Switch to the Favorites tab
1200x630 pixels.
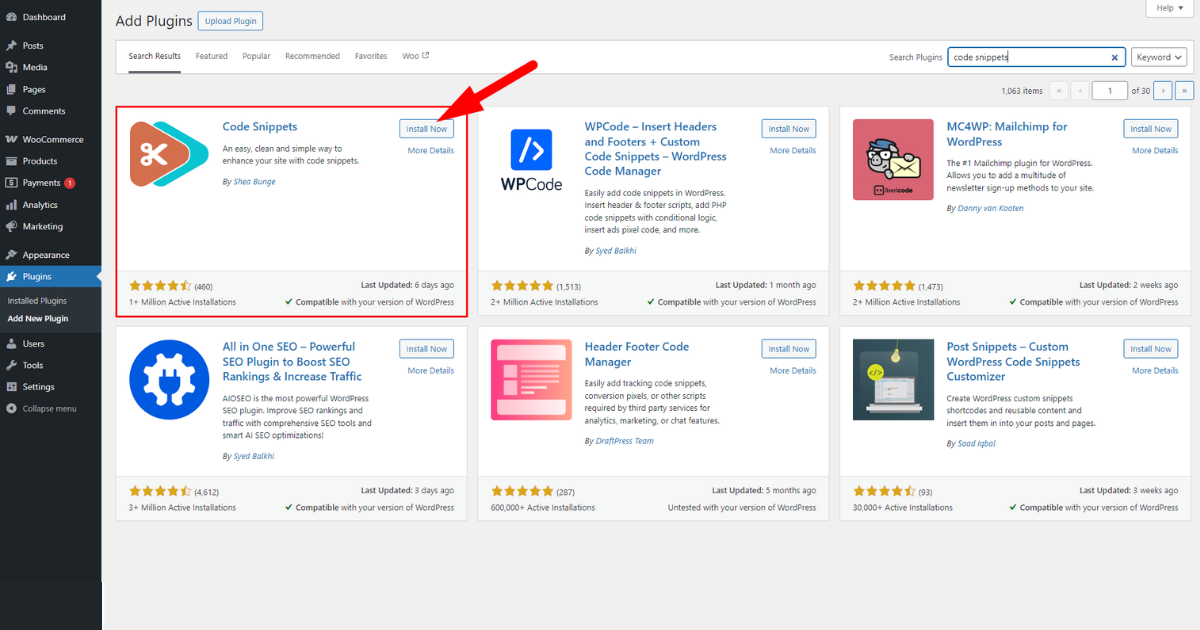click(371, 56)
